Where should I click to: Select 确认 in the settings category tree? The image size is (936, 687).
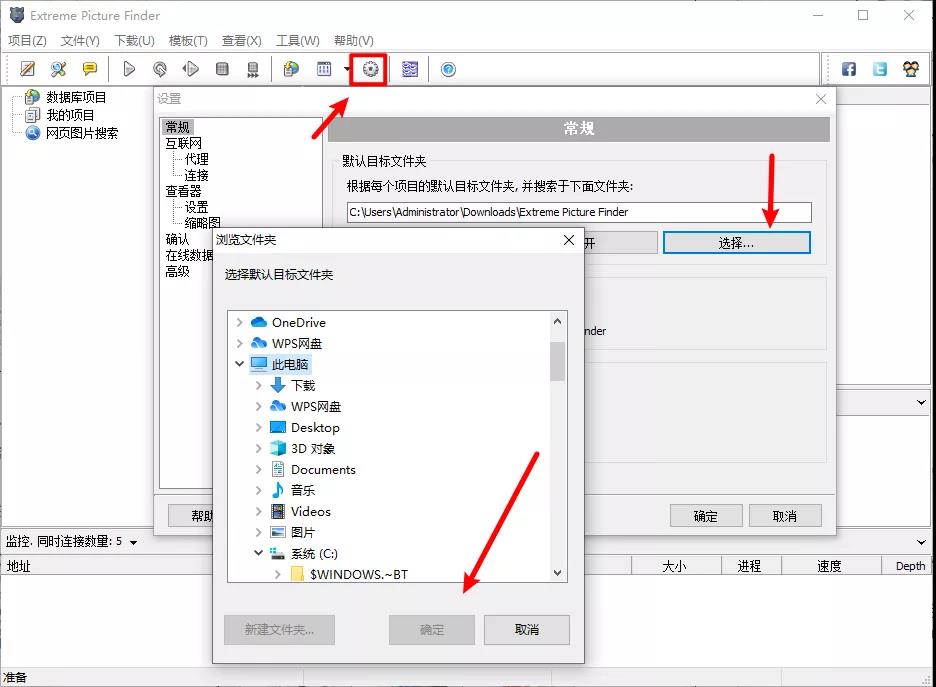[x=177, y=239]
